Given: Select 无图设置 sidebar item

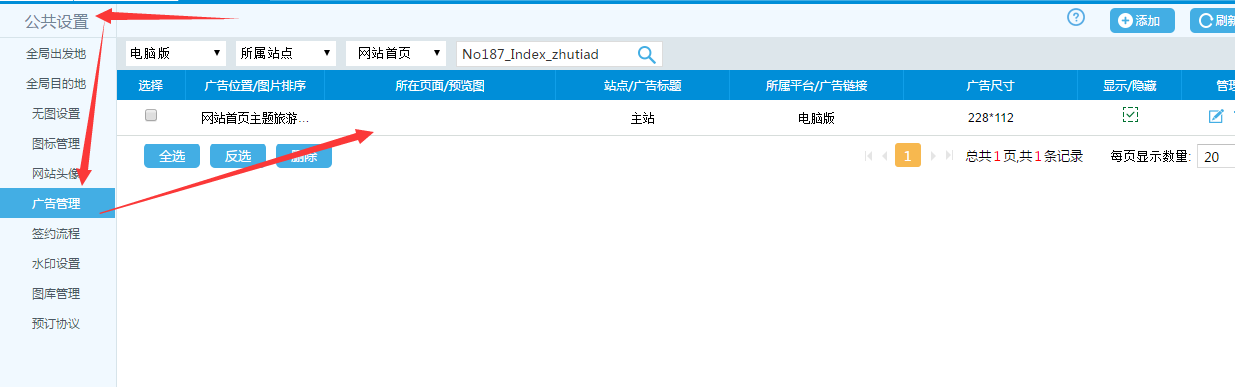Looking at the screenshot, I should point(57,114).
